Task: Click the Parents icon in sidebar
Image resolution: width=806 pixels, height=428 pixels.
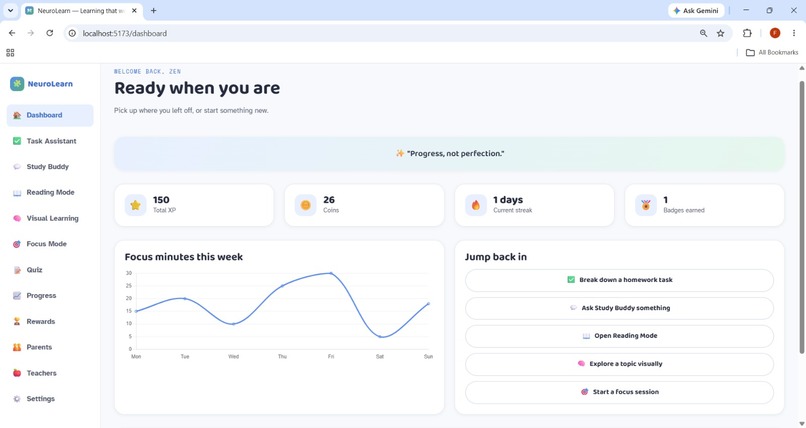Action: pos(17,347)
